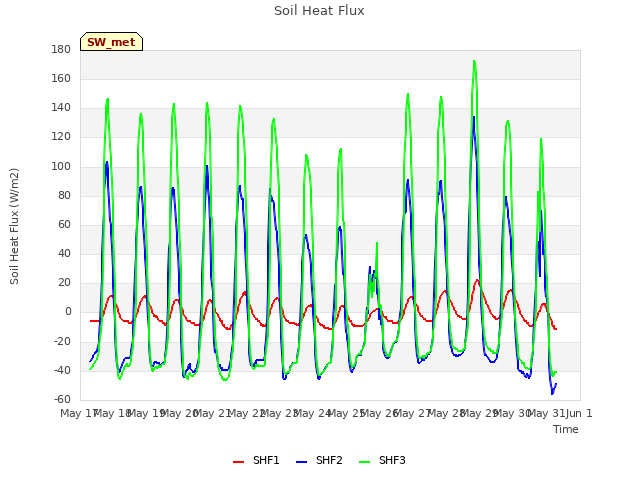This screenshot has height=480, width=640.
Task: Click the Jun 1 x-axis date label
Action: 579,413
